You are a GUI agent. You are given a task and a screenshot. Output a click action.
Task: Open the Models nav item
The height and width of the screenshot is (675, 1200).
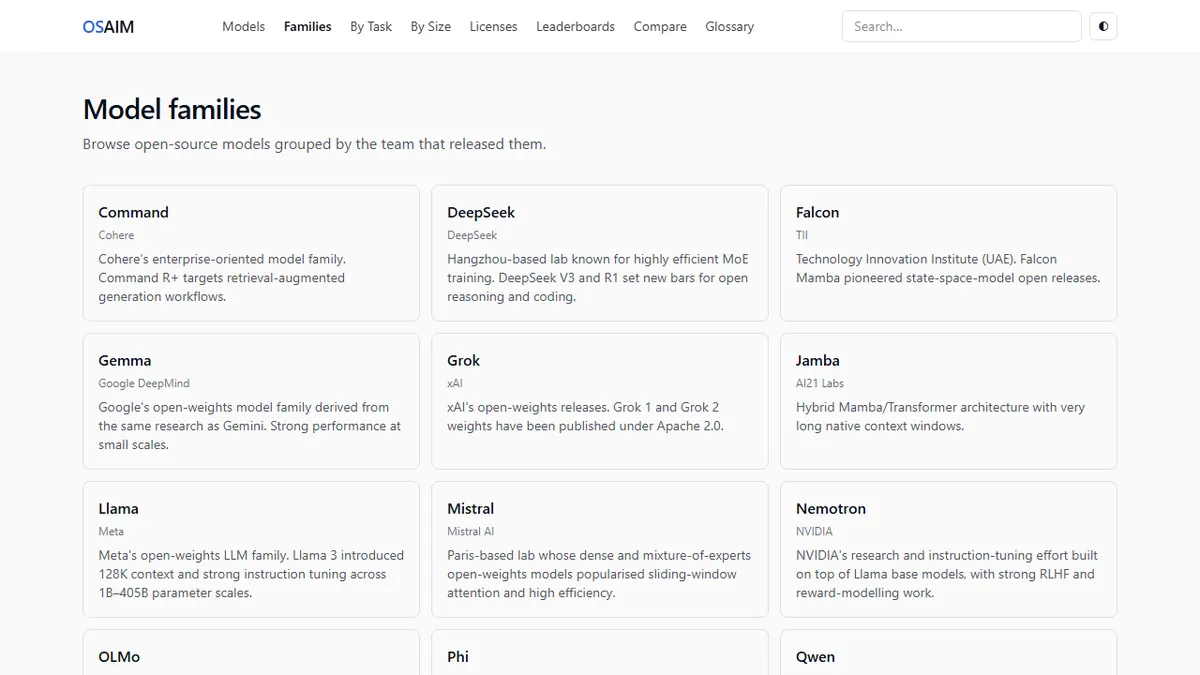pyautogui.click(x=243, y=27)
